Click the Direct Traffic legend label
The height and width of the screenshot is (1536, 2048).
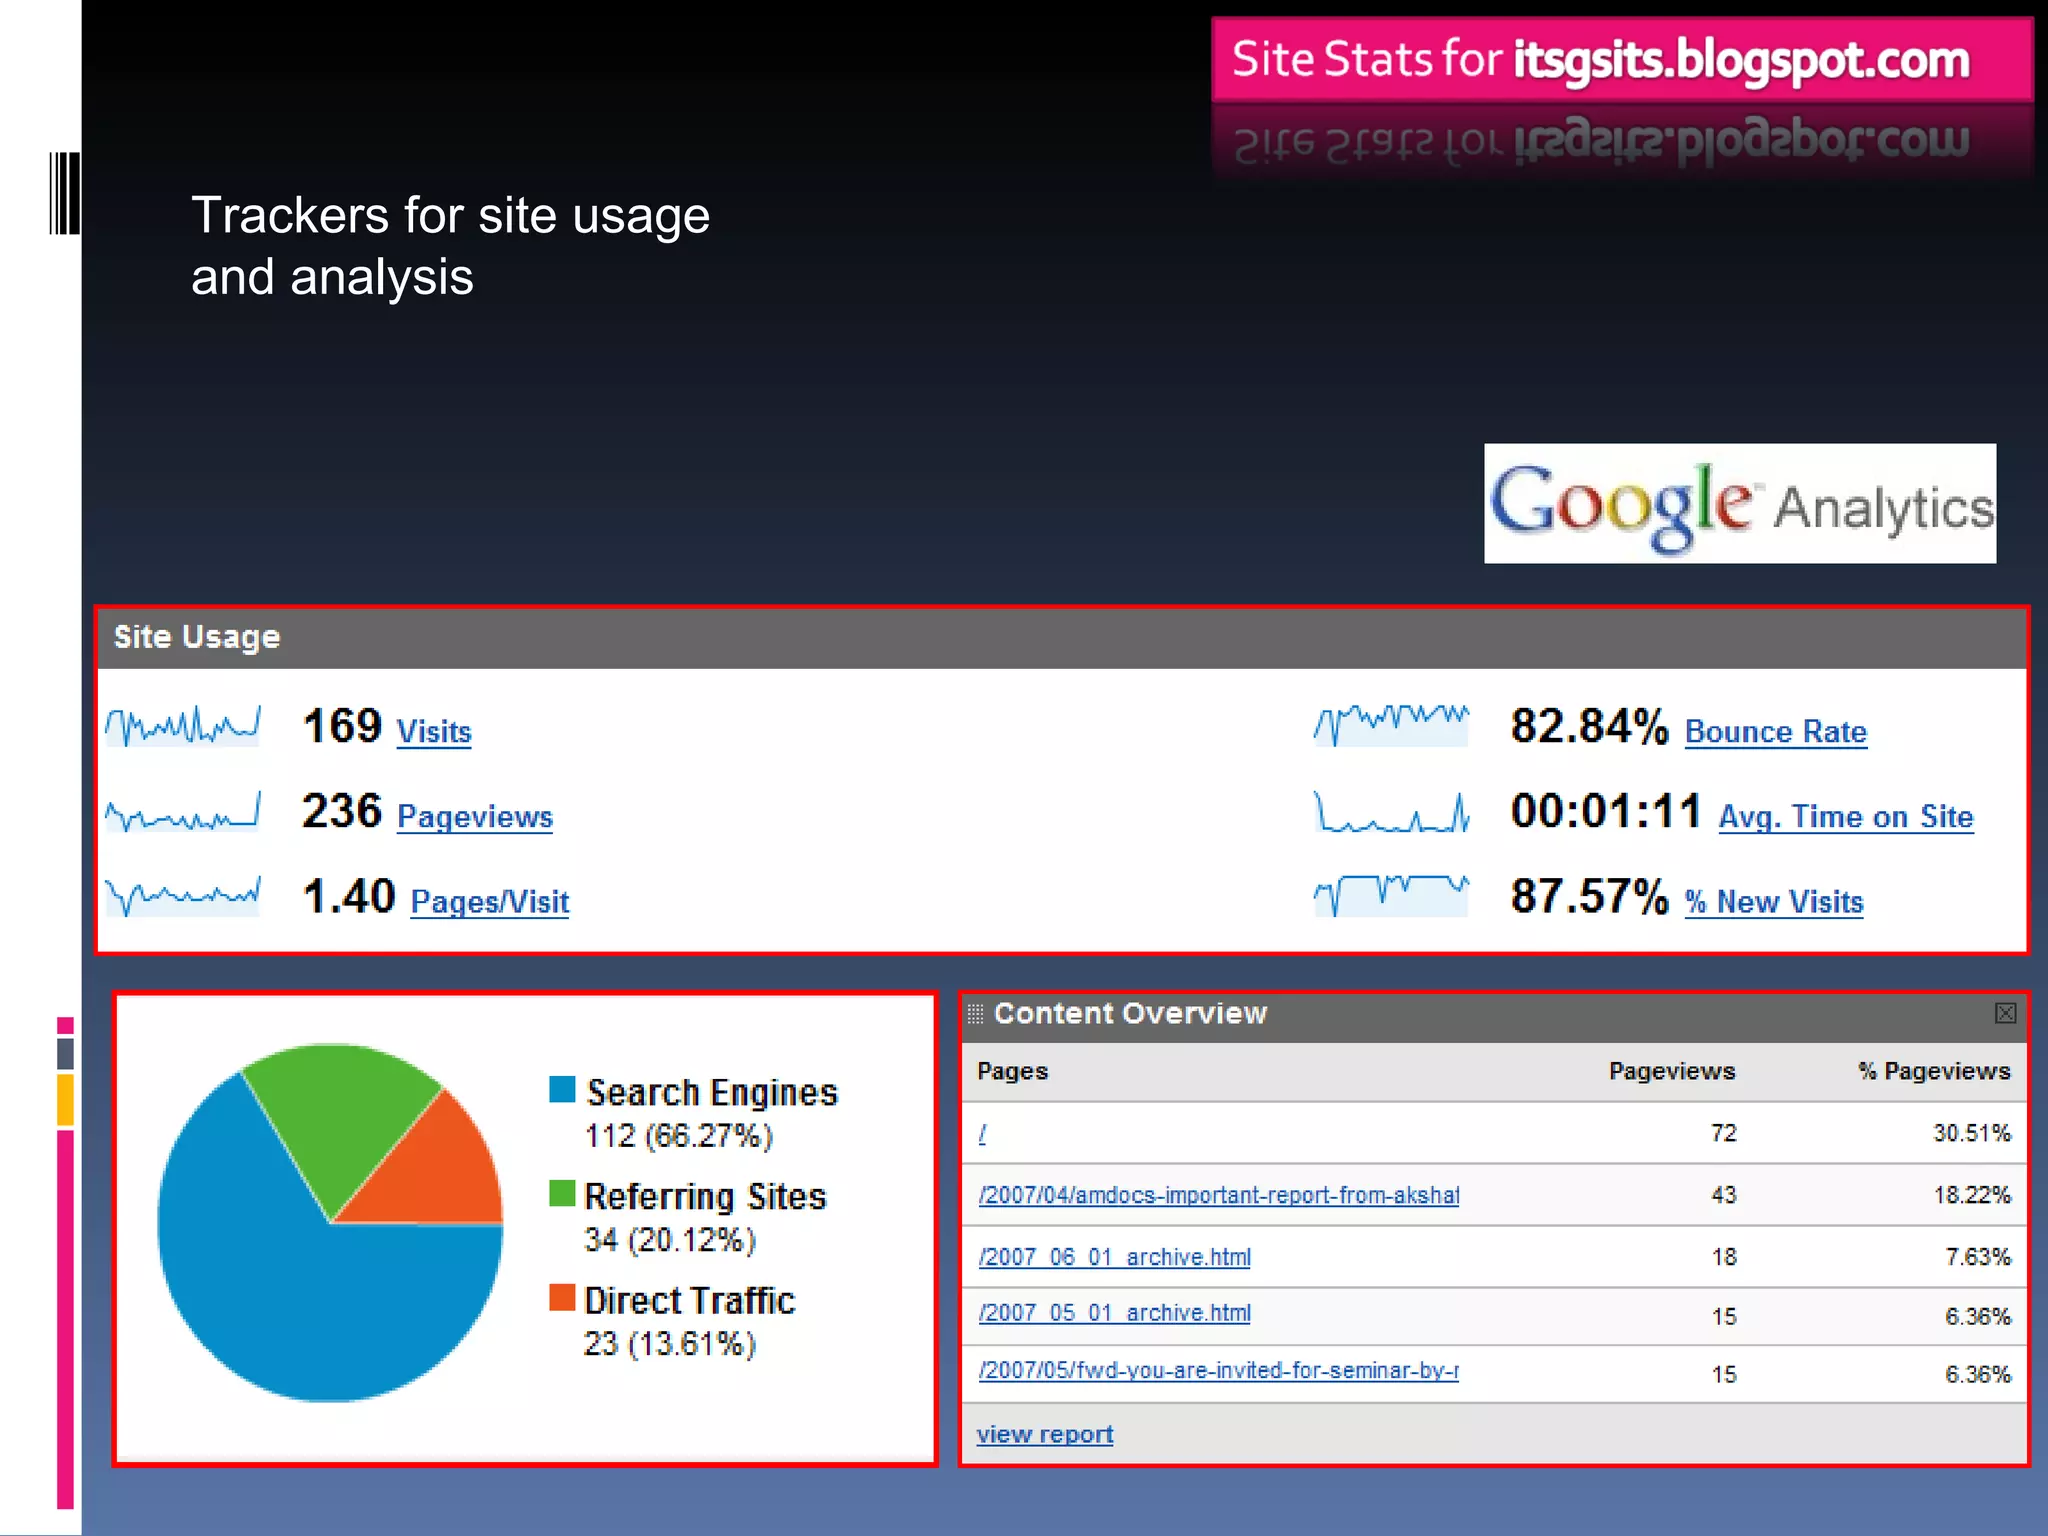click(690, 1300)
